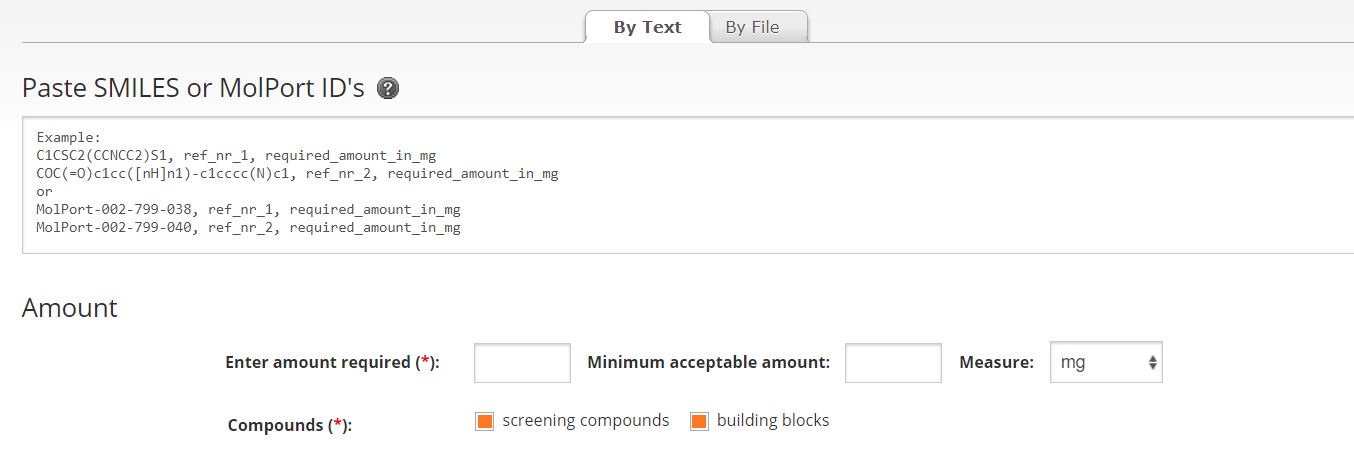Click the screening compounds label text
The image size is (1354, 453).
point(586,420)
